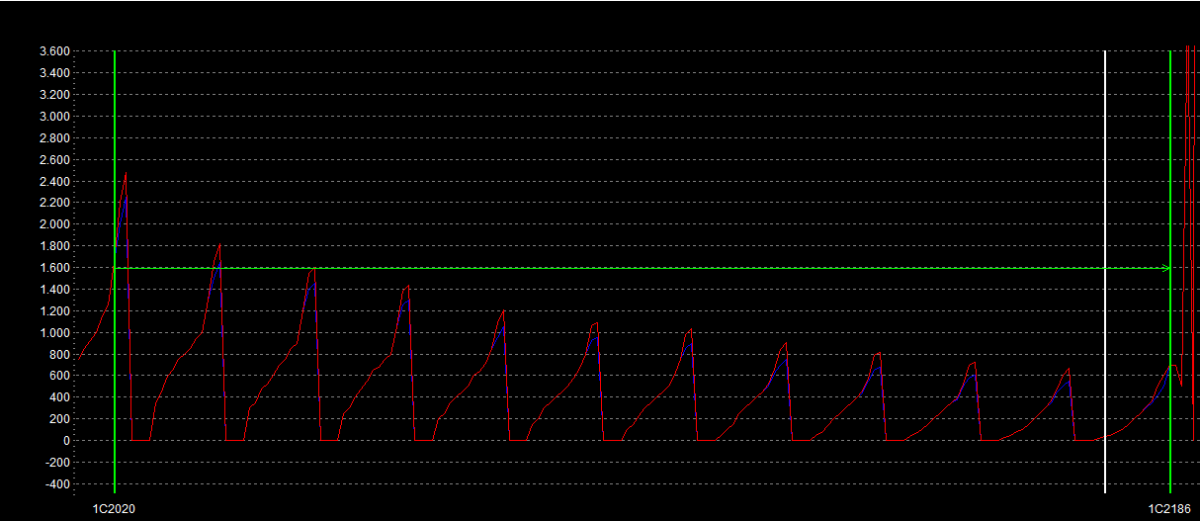1200x521 pixels.
Task: Click the 2.200 axis value
Action: [54, 203]
